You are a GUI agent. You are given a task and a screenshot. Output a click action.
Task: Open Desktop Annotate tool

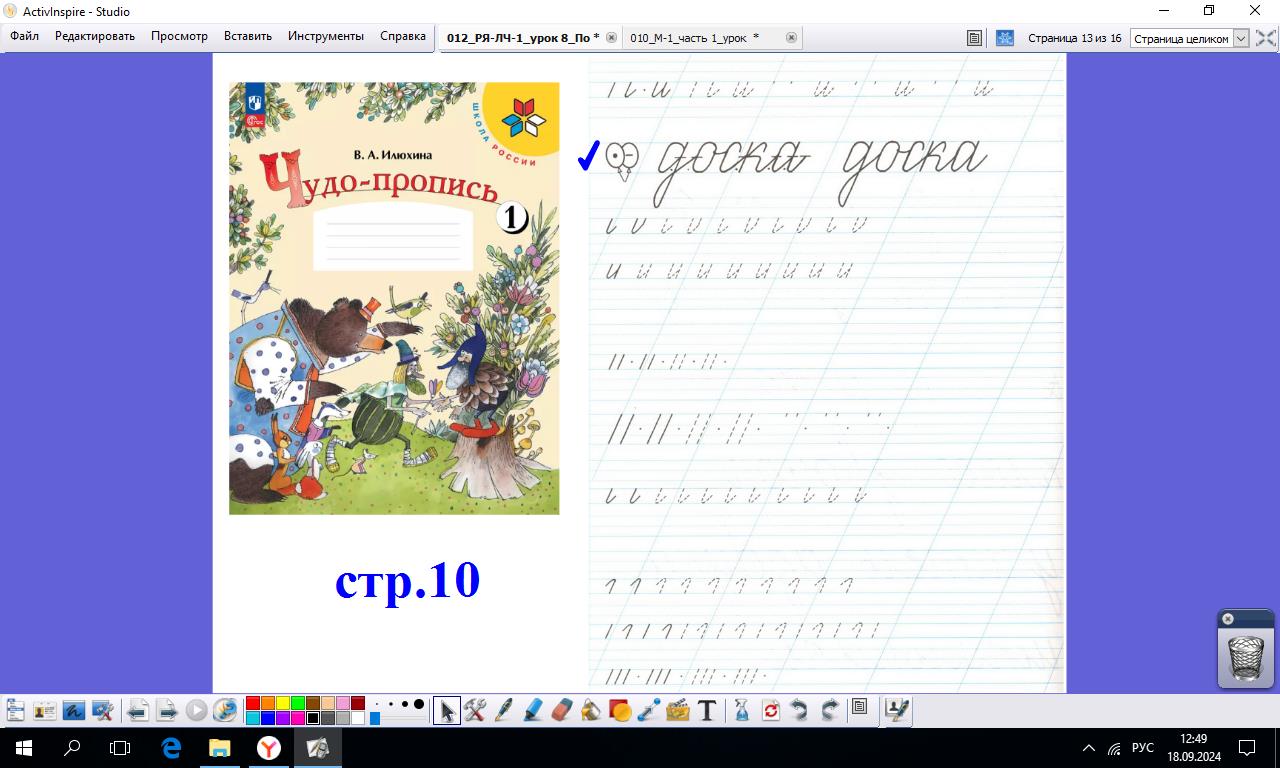pos(73,711)
